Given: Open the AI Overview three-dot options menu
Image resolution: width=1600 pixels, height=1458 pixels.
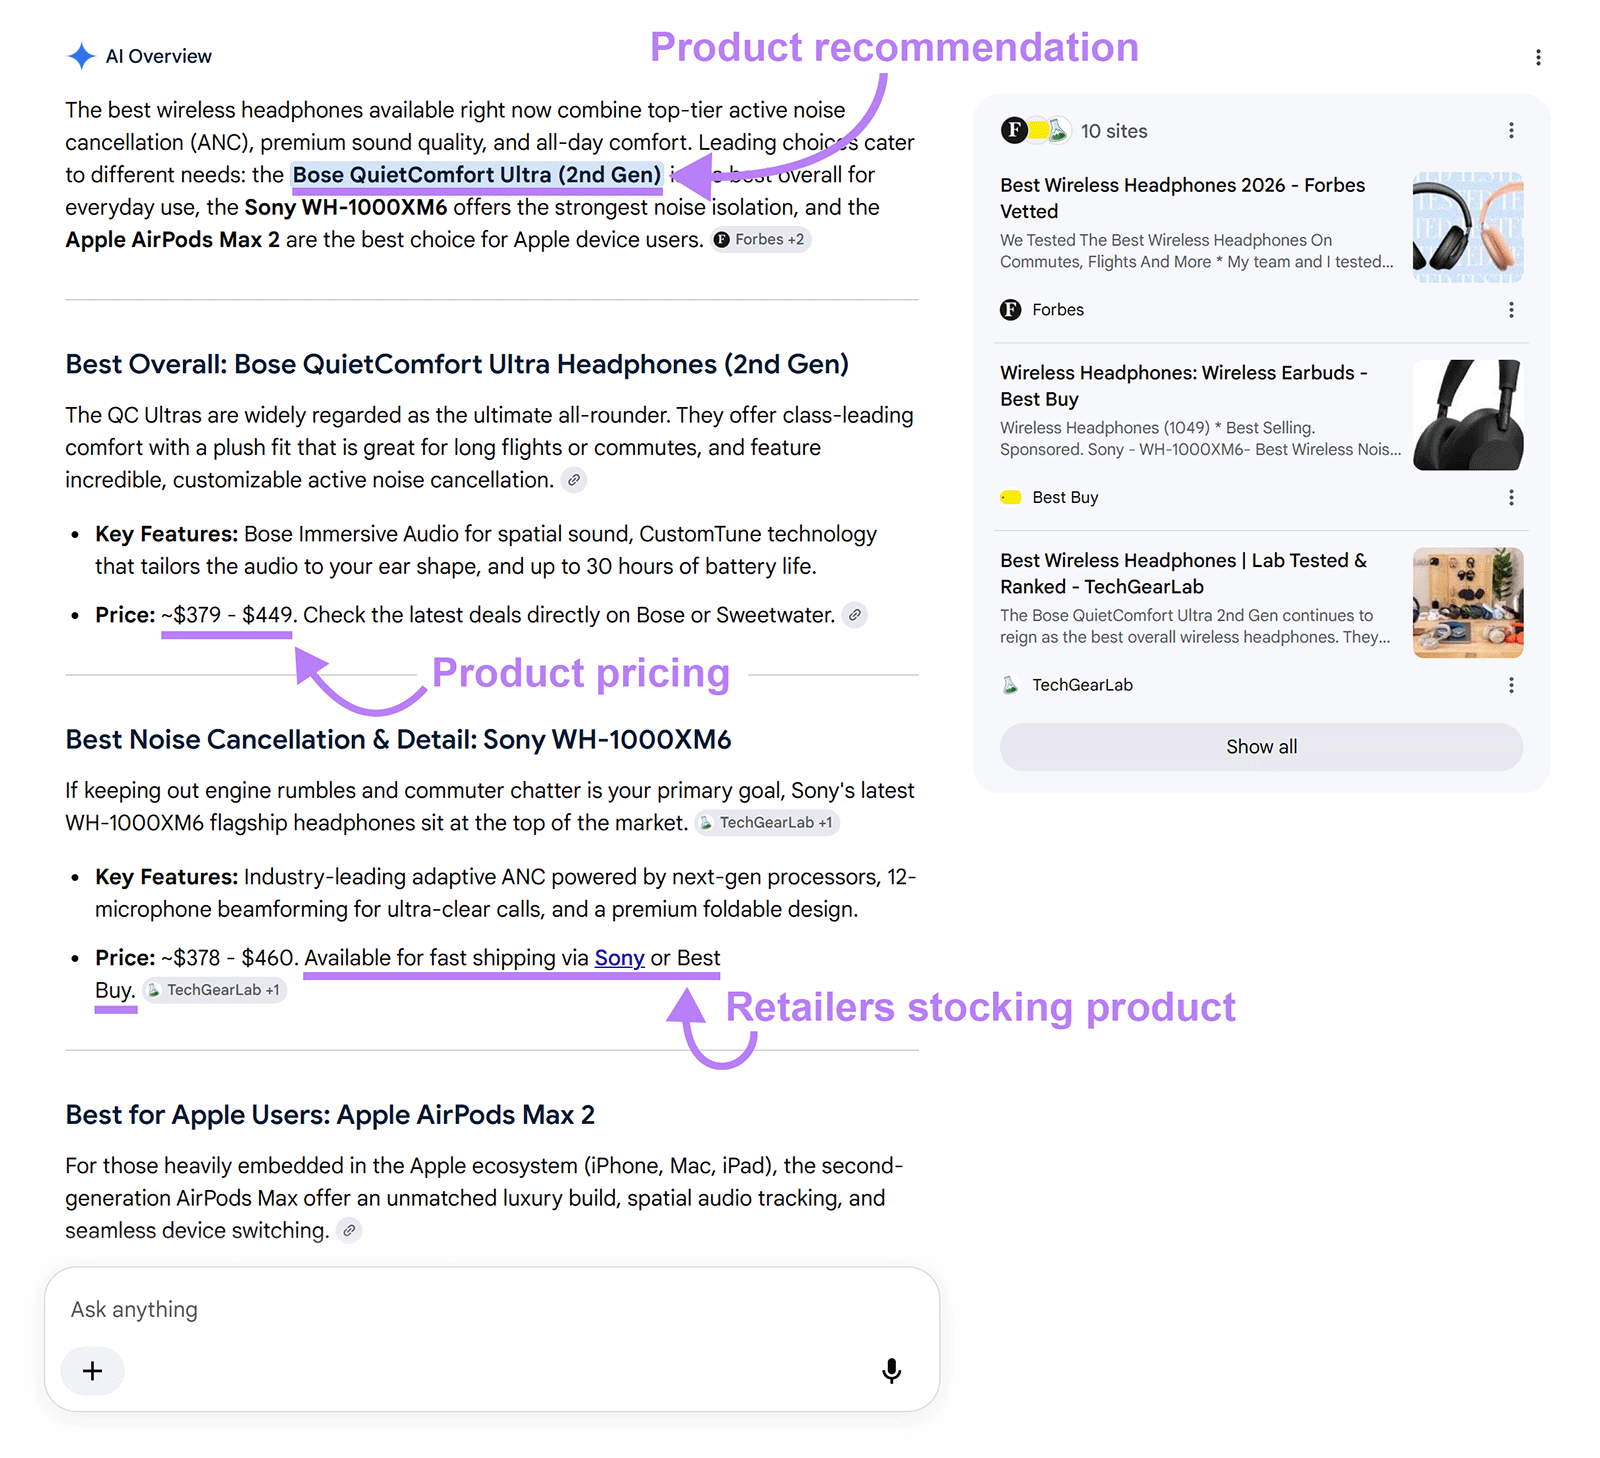Looking at the screenshot, I should click(1538, 57).
